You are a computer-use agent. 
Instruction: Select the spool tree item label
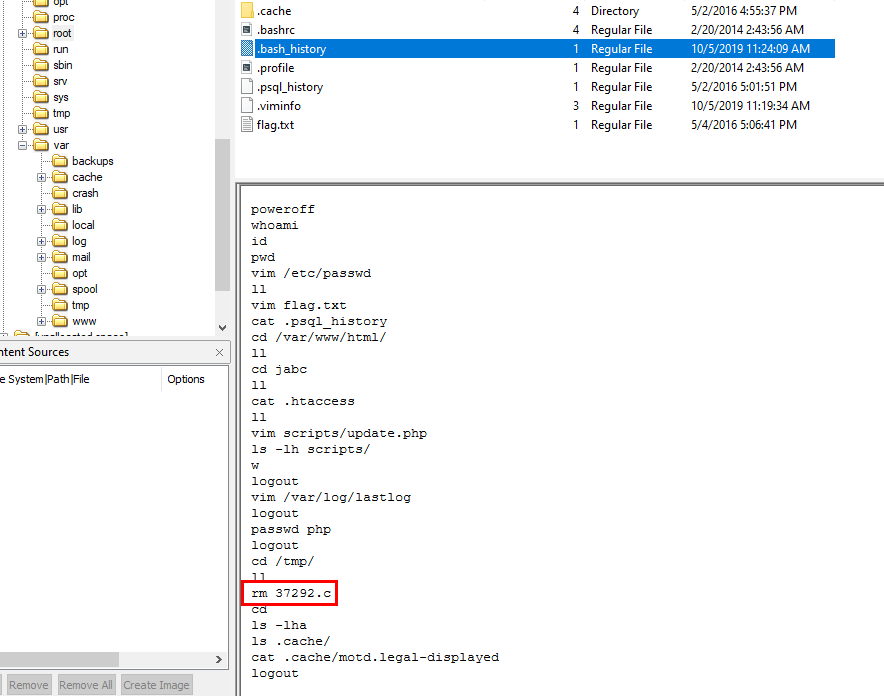click(x=85, y=290)
